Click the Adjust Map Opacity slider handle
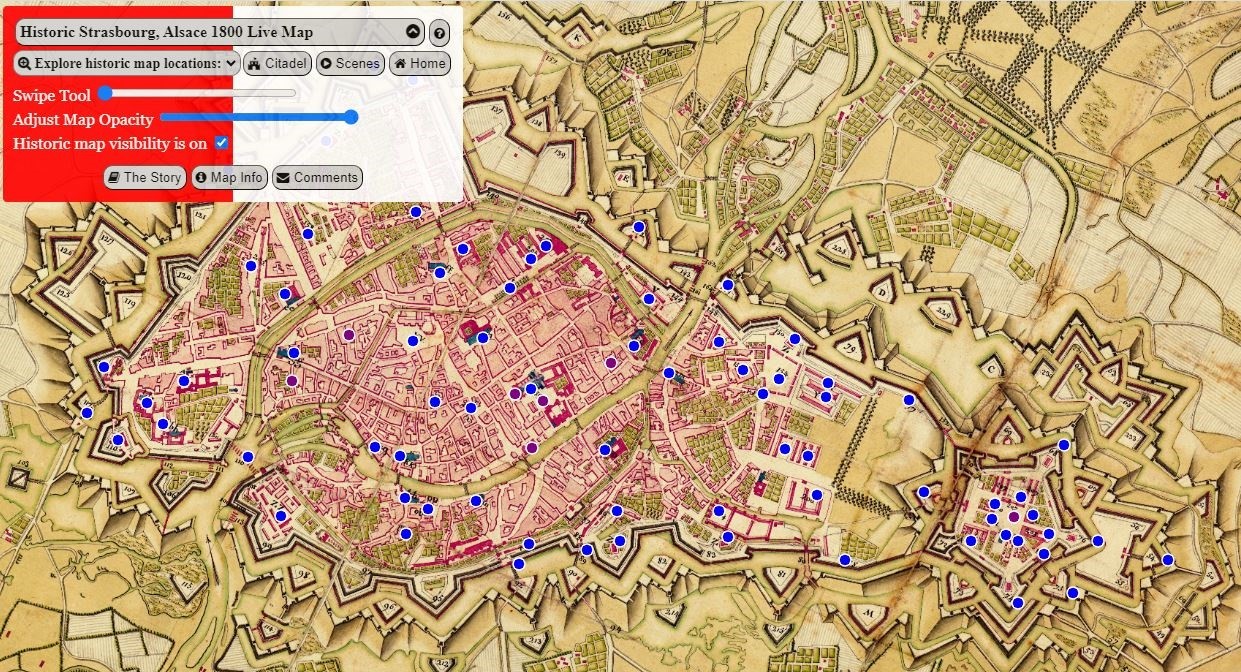Screen dimensions: 1241x672 tap(351, 117)
